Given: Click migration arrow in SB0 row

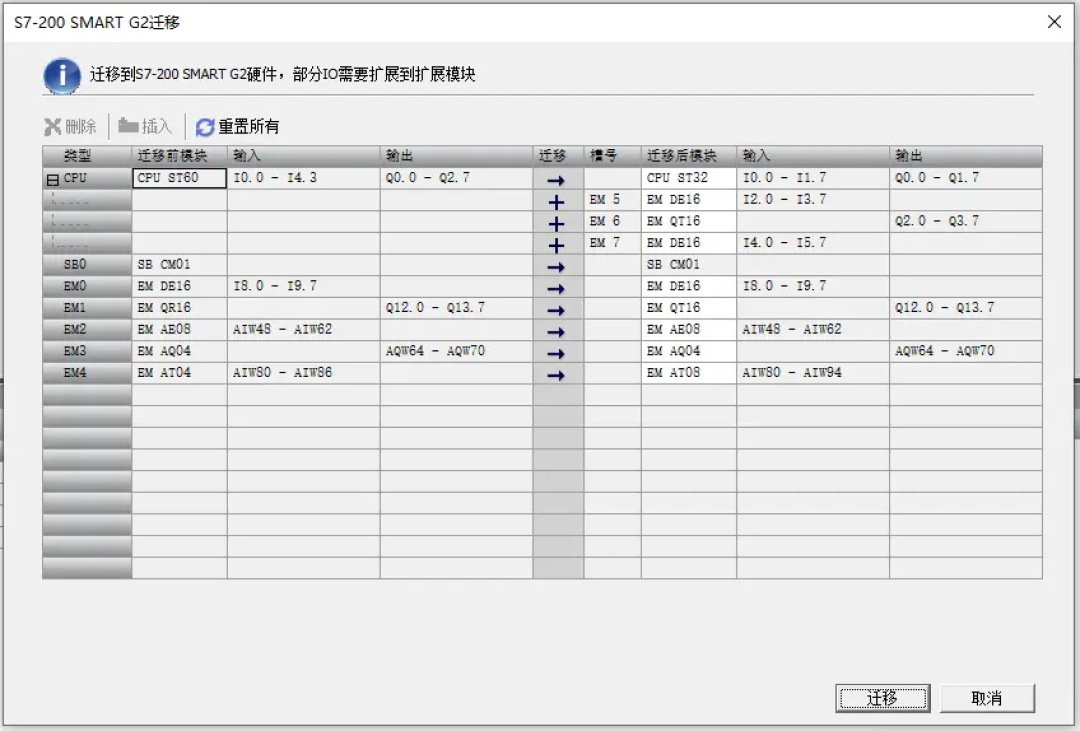Looking at the screenshot, I should tap(557, 267).
